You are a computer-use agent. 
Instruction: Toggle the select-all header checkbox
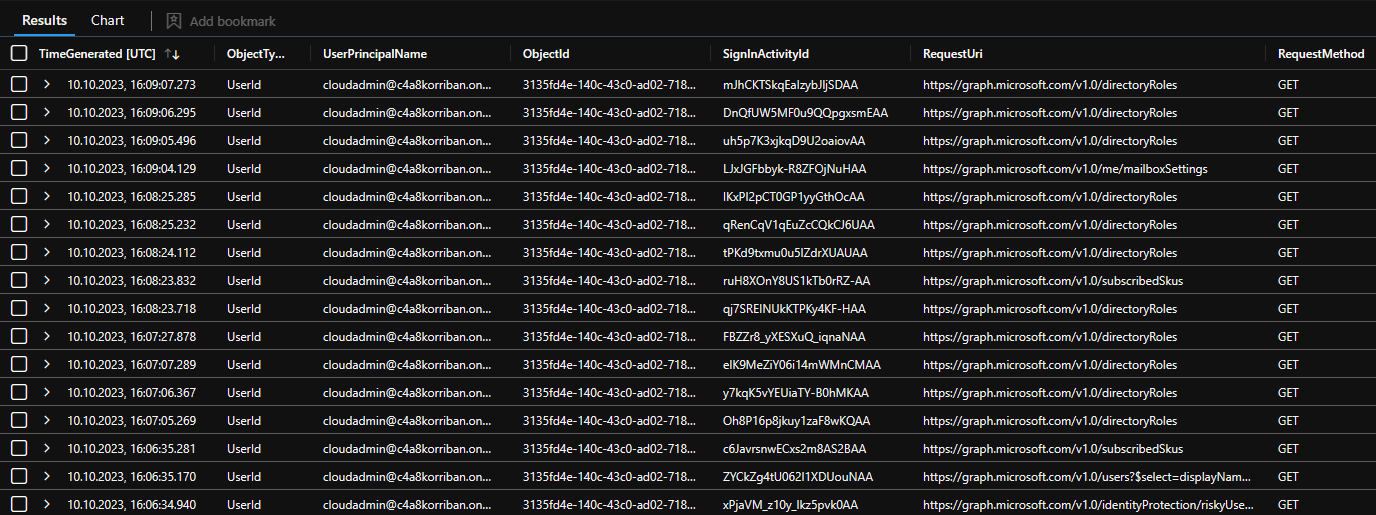coord(19,54)
